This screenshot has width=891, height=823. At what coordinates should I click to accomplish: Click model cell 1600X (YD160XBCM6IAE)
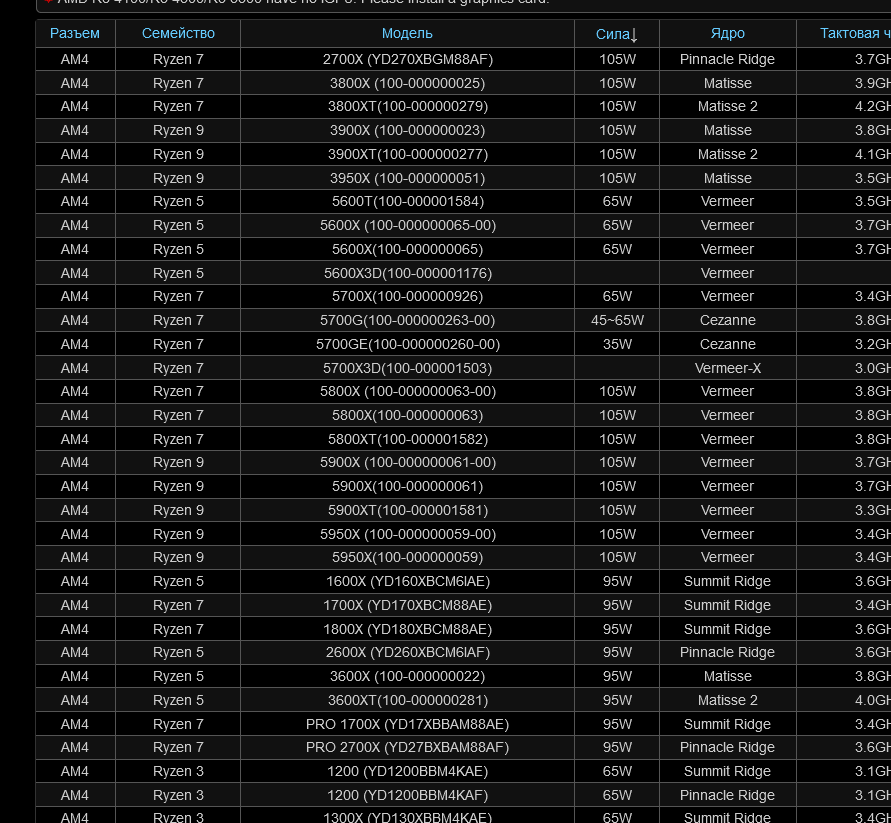click(407, 581)
